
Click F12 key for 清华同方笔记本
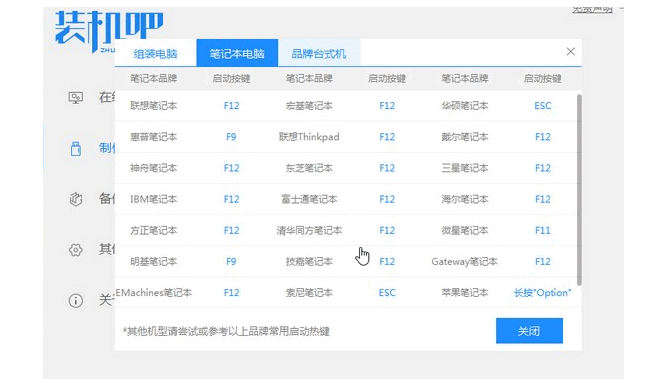coord(387,231)
